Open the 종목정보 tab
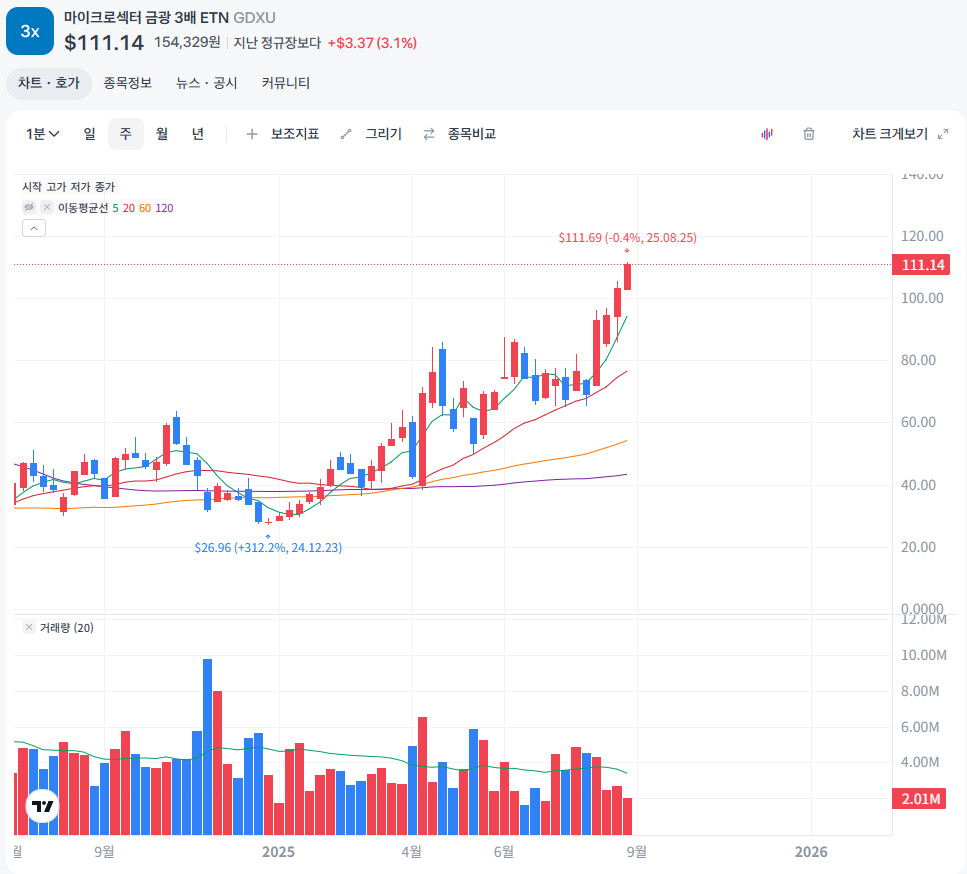 tap(127, 83)
